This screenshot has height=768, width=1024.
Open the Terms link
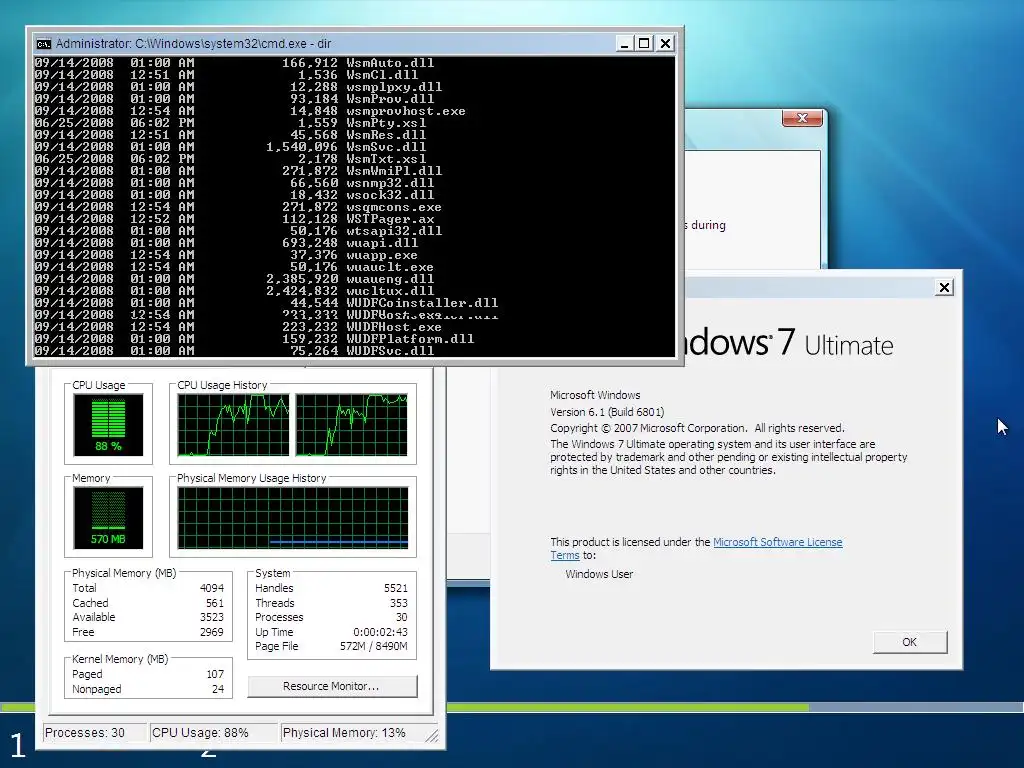click(564, 556)
